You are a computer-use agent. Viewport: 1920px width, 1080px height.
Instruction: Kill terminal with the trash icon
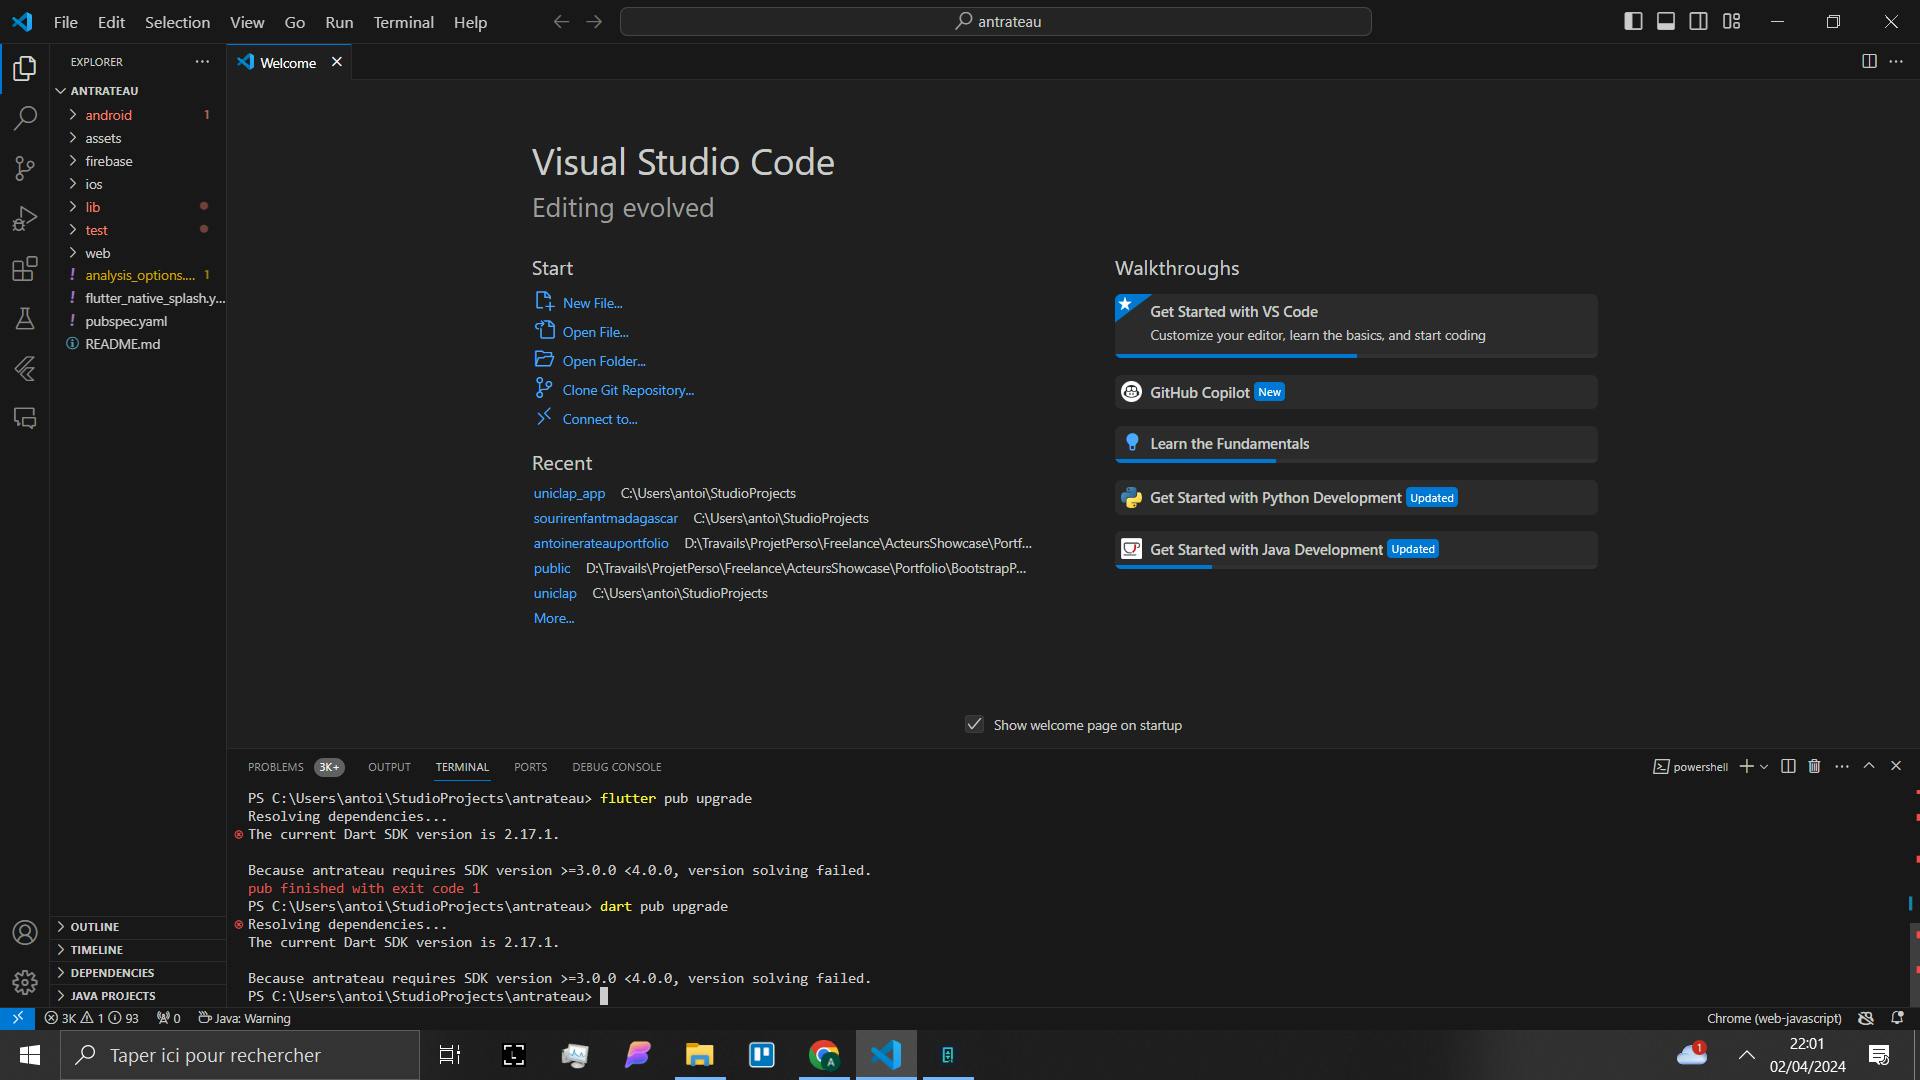point(1814,766)
